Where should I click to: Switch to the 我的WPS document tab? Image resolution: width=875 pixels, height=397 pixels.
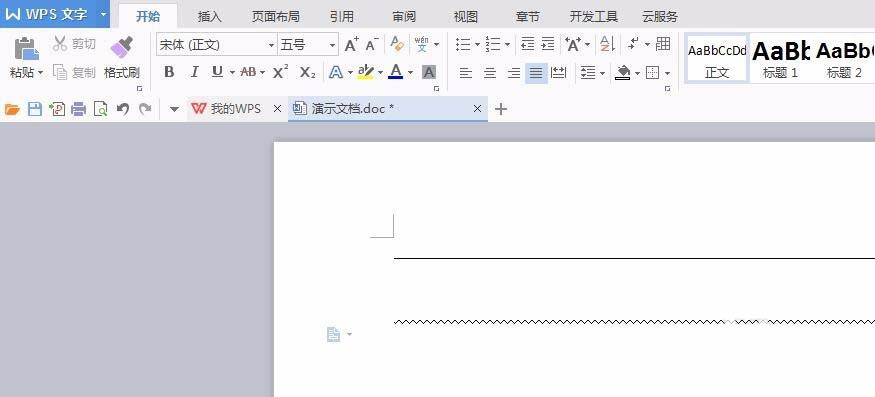point(235,109)
